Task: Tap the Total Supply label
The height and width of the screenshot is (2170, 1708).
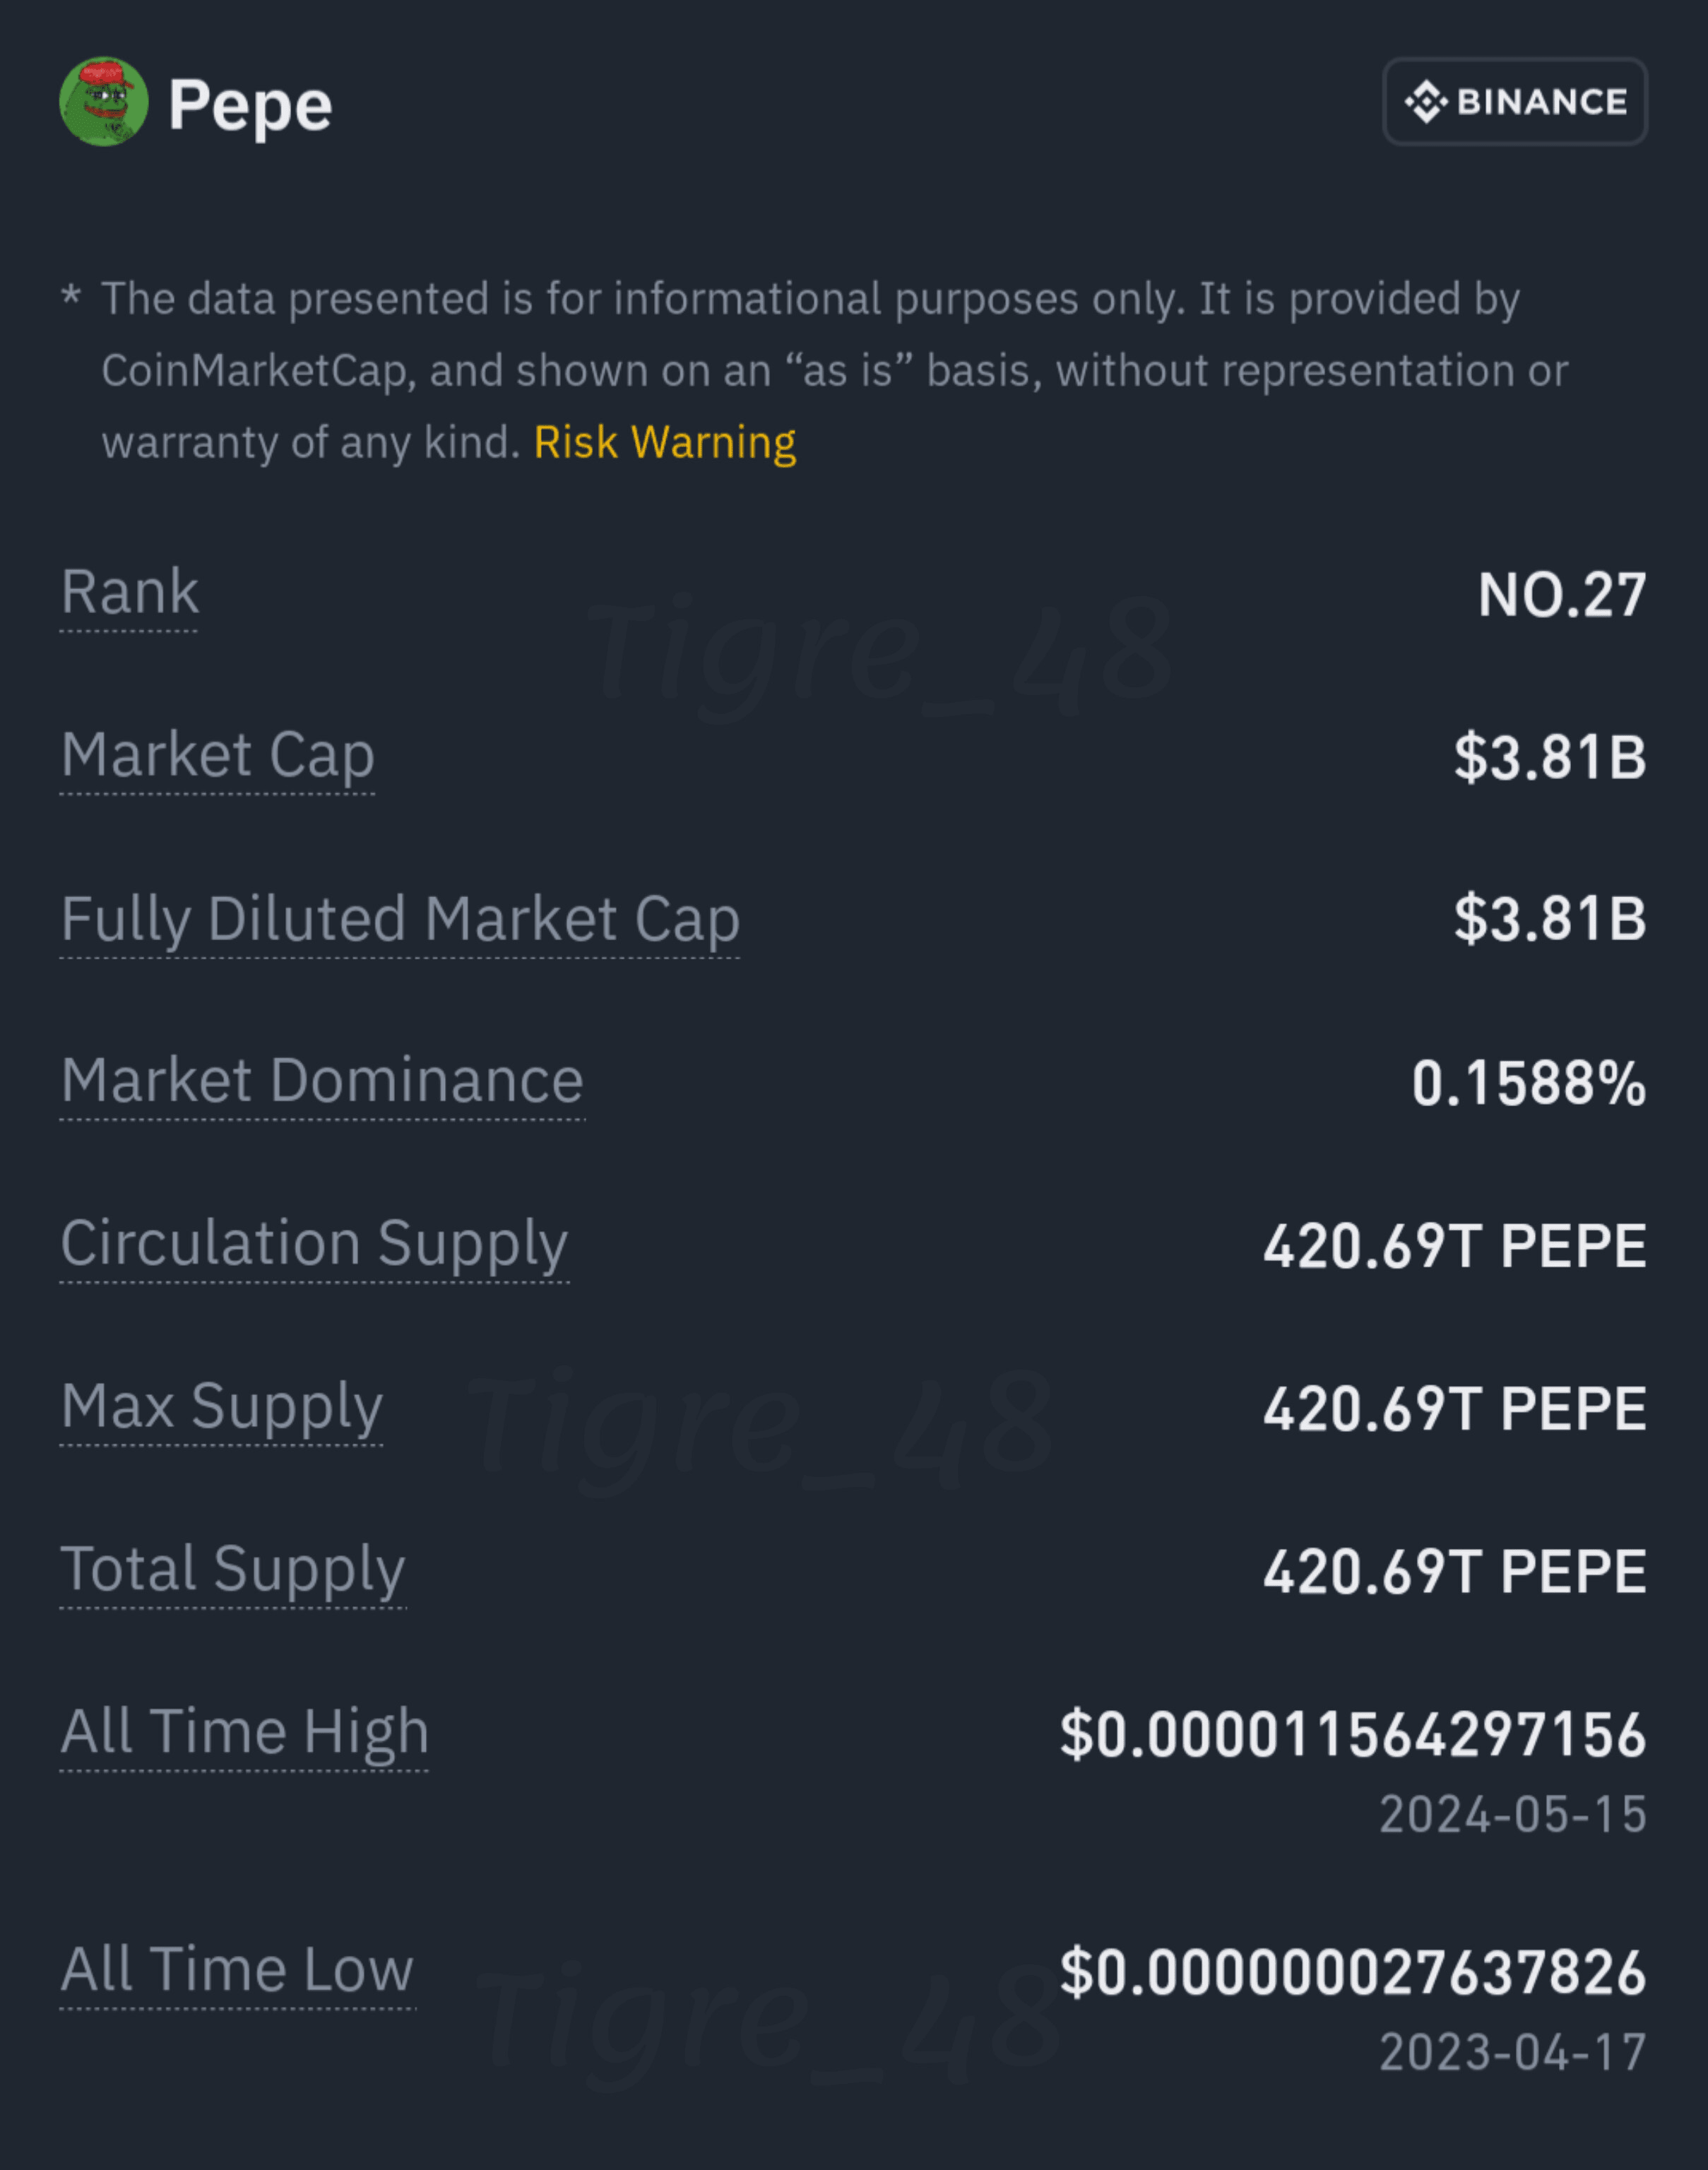Action: pos(233,1570)
